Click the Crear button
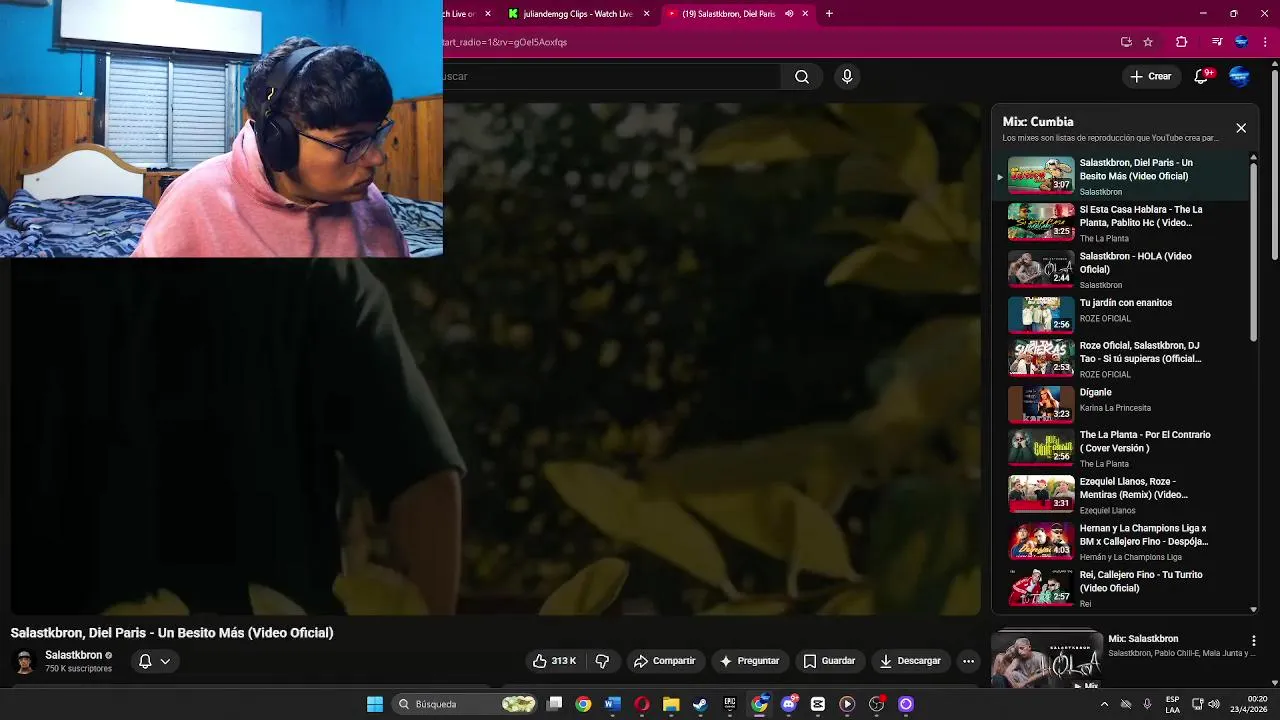Image resolution: width=1280 pixels, height=720 pixels. [x=1150, y=76]
